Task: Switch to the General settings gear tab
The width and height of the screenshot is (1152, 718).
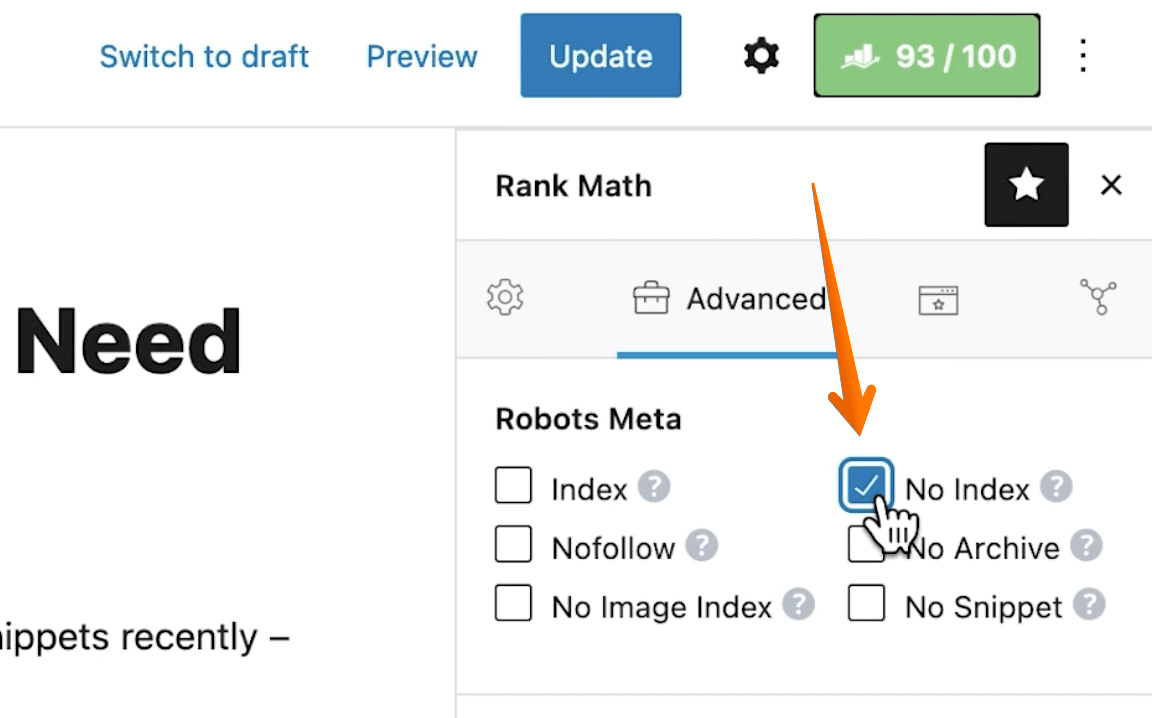Action: point(506,297)
